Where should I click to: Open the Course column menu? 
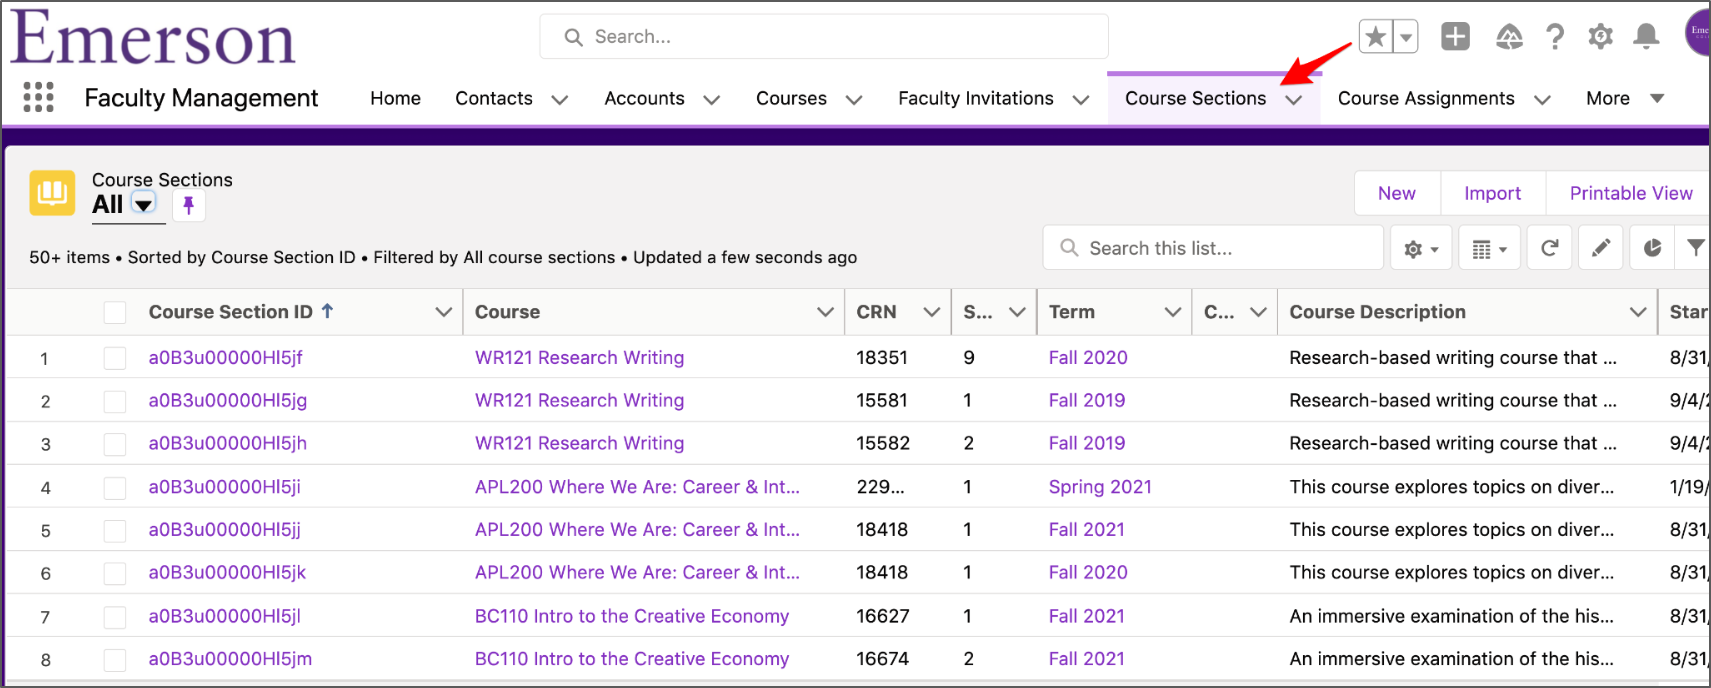[x=825, y=312]
